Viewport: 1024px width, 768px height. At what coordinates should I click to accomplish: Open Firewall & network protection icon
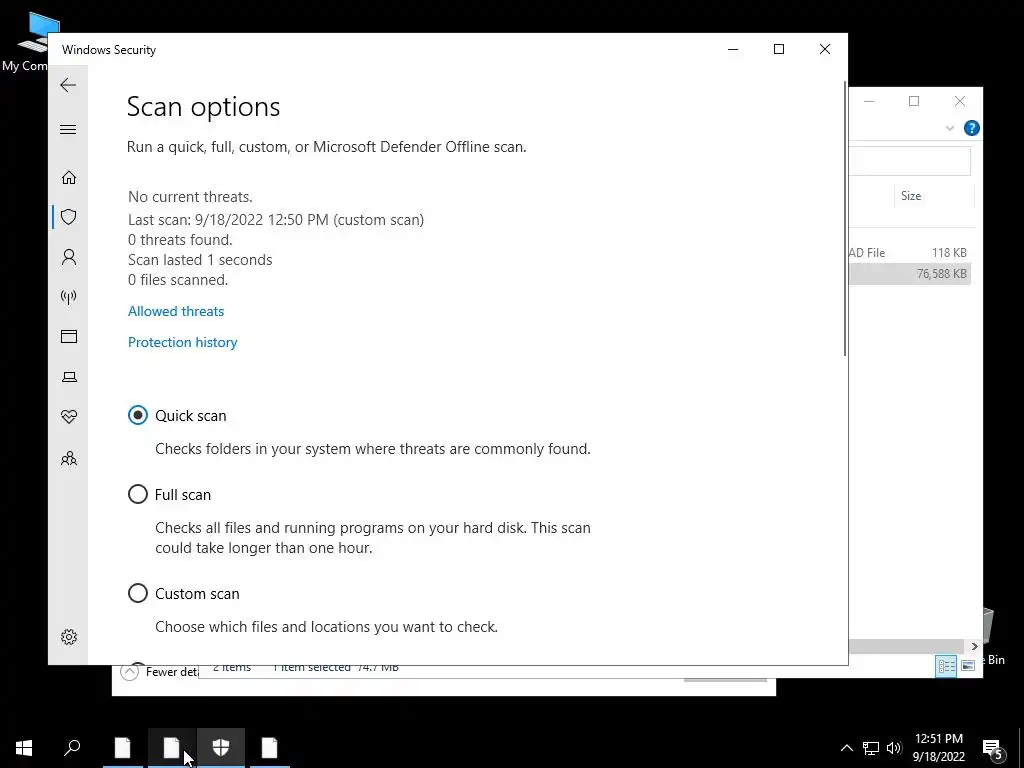pyautogui.click(x=69, y=297)
